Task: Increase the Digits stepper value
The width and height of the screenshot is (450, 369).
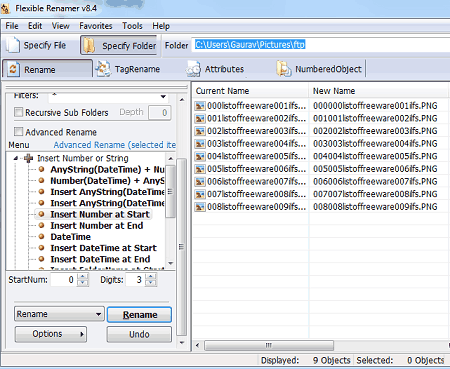Action: coord(151,276)
